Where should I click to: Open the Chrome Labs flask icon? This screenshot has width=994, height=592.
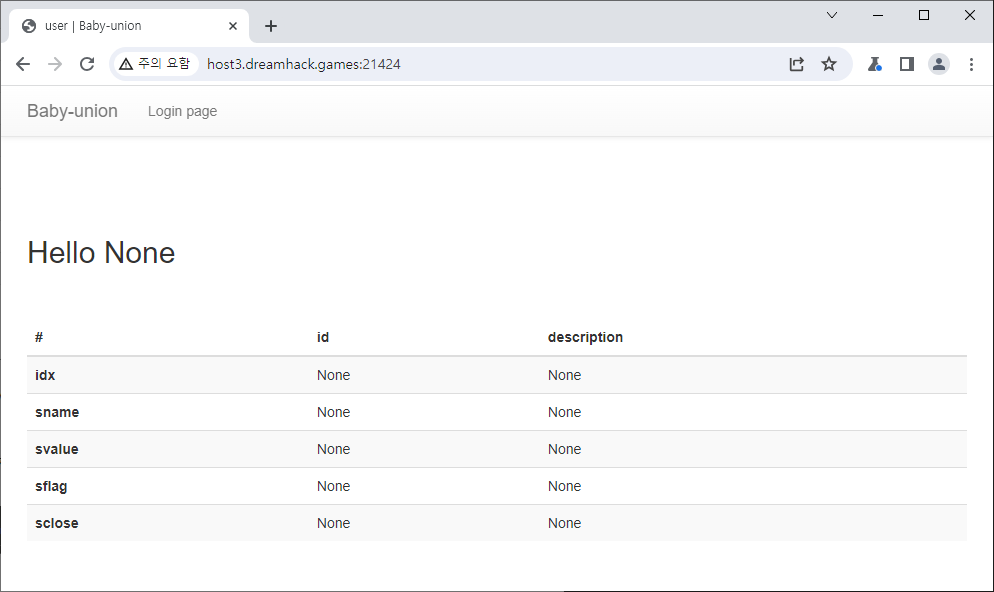pyautogui.click(x=874, y=64)
